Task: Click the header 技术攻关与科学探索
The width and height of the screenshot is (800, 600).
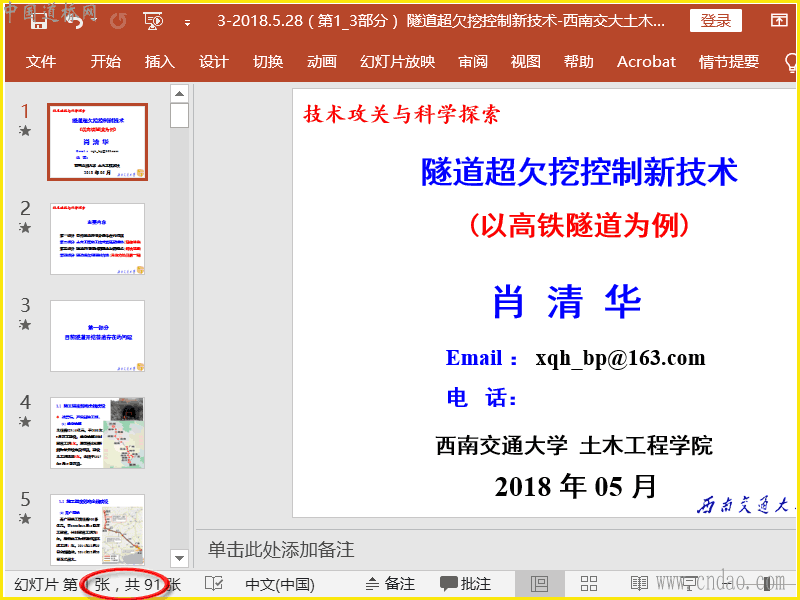Action: [x=402, y=114]
